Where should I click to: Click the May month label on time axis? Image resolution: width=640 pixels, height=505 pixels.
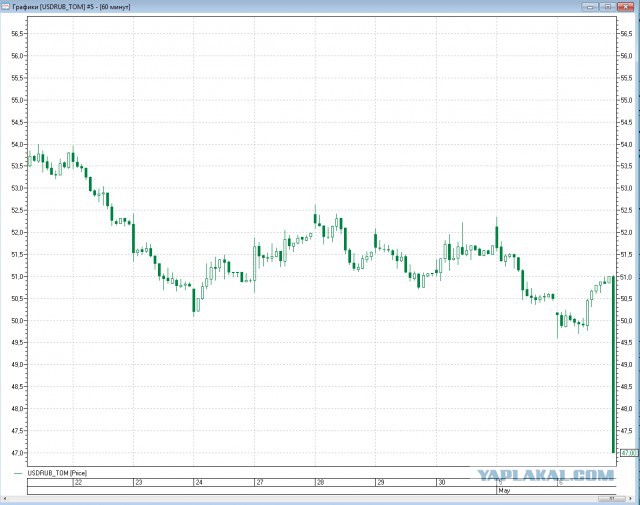(503, 491)
